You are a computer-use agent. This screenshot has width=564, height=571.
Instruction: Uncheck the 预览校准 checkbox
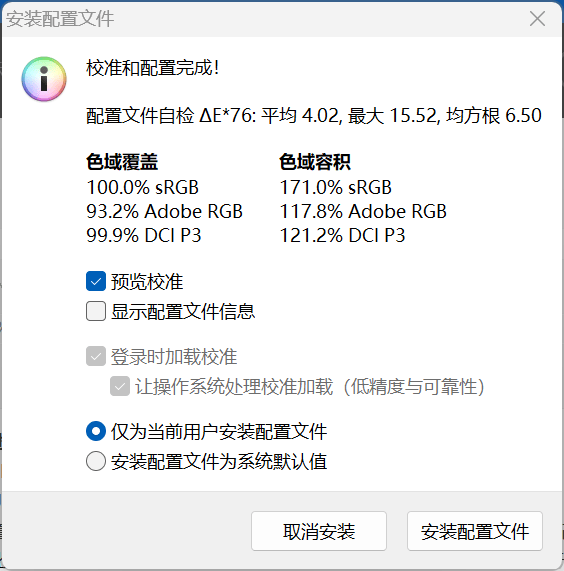pos(96,281)
